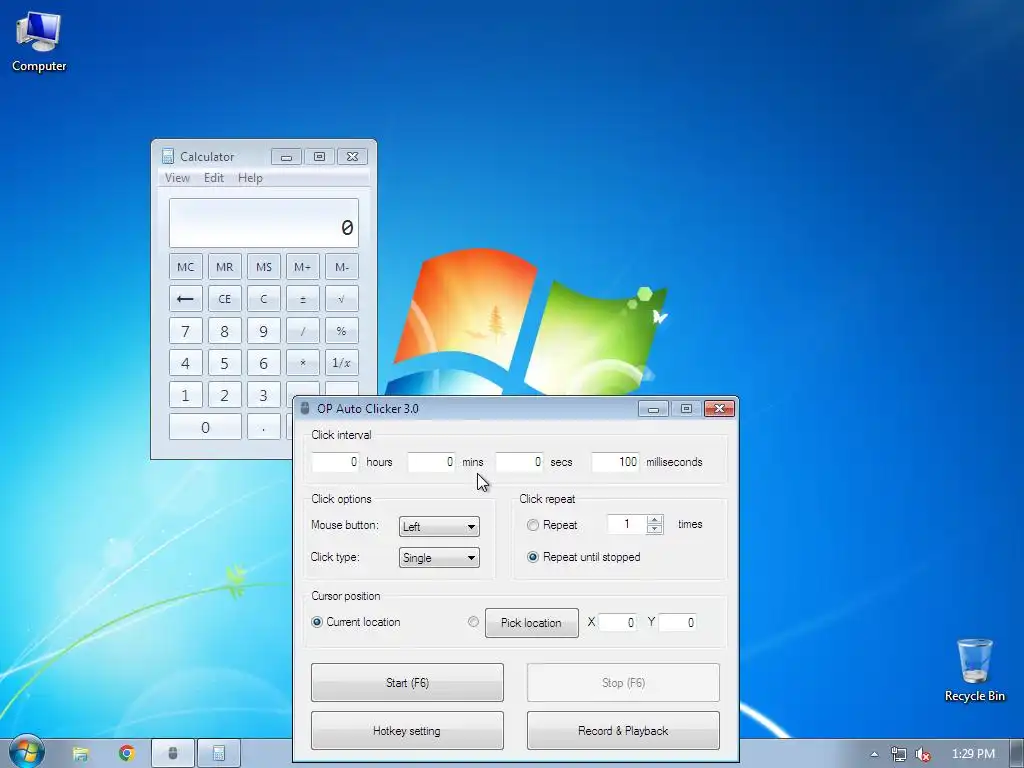Image resolution: width=1024 pixels, height=768 pixels.
Task: Open the Mouse button dropdown
Action: tap(439, 526)
